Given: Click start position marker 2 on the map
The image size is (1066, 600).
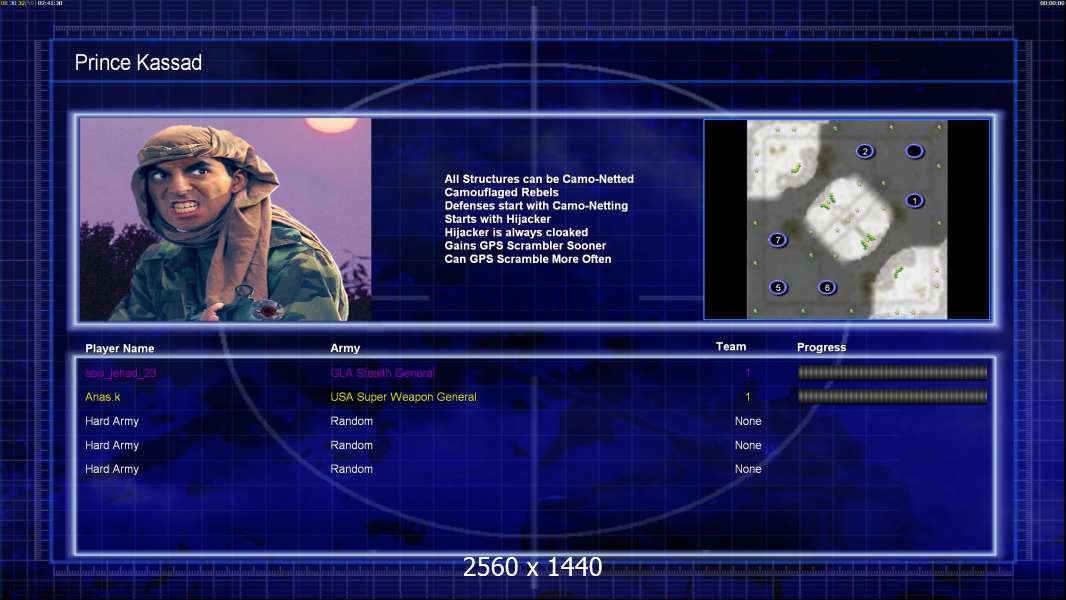Looking at the screenshot, I should click(x=865, y=152).
